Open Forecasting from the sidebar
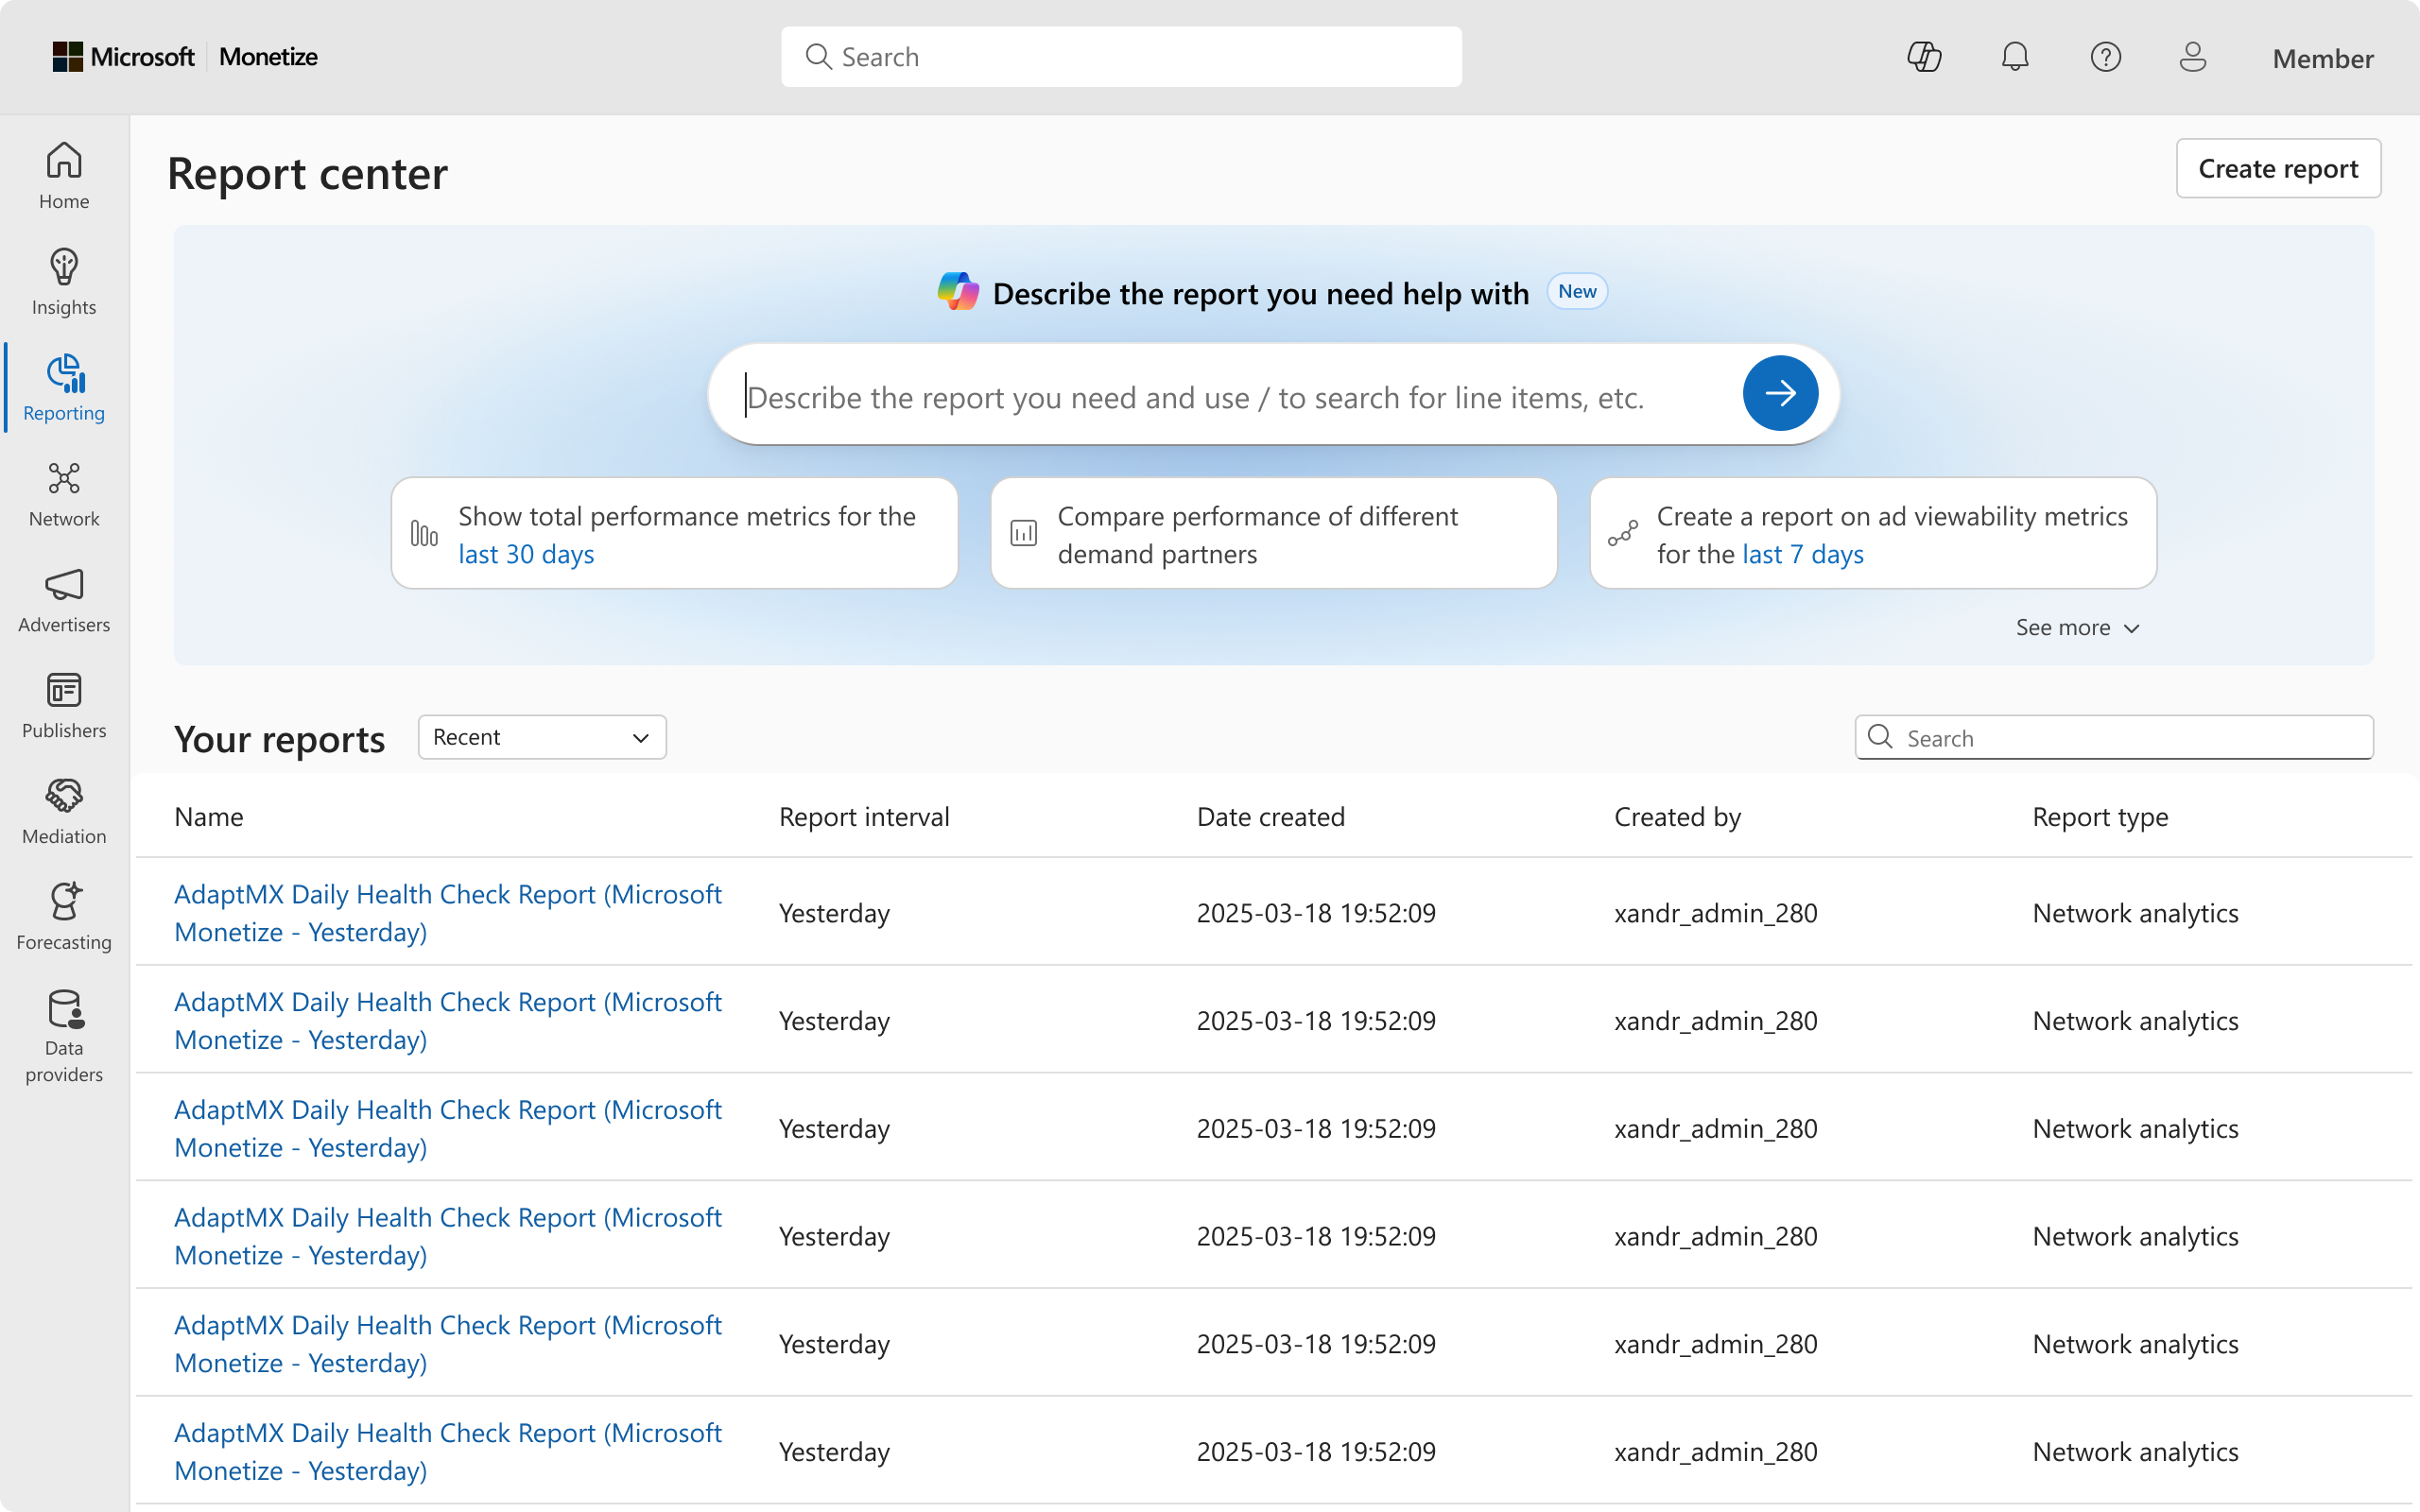Viewport: 2420px width, 1512px height. pos(64,917)
